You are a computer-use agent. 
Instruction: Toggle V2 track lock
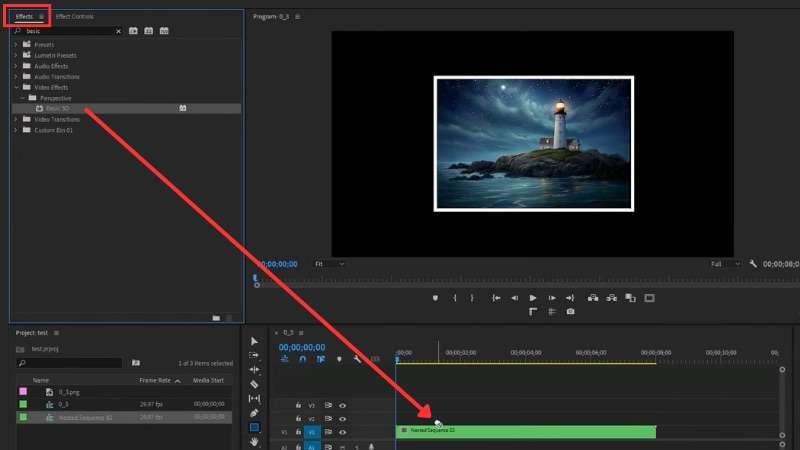pyautogui.click(x=298, y=419)
